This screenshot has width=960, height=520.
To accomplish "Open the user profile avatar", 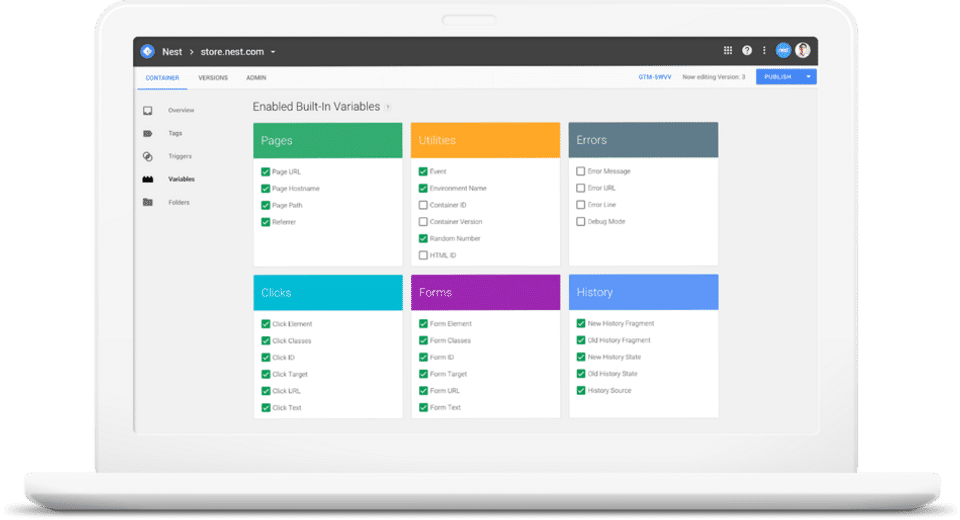I will [803, 50].
